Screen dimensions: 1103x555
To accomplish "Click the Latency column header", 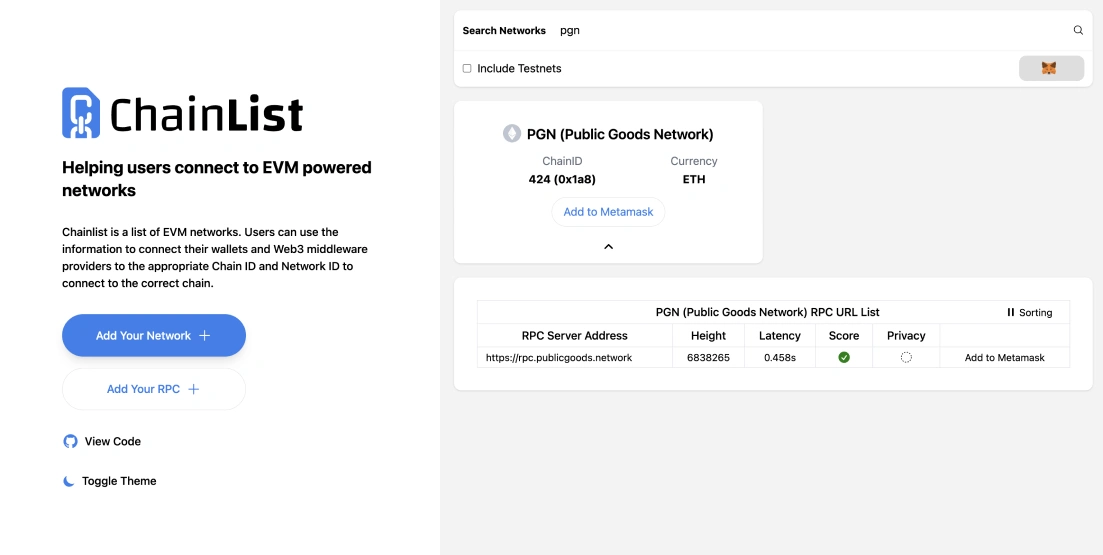I will point(779,336).
